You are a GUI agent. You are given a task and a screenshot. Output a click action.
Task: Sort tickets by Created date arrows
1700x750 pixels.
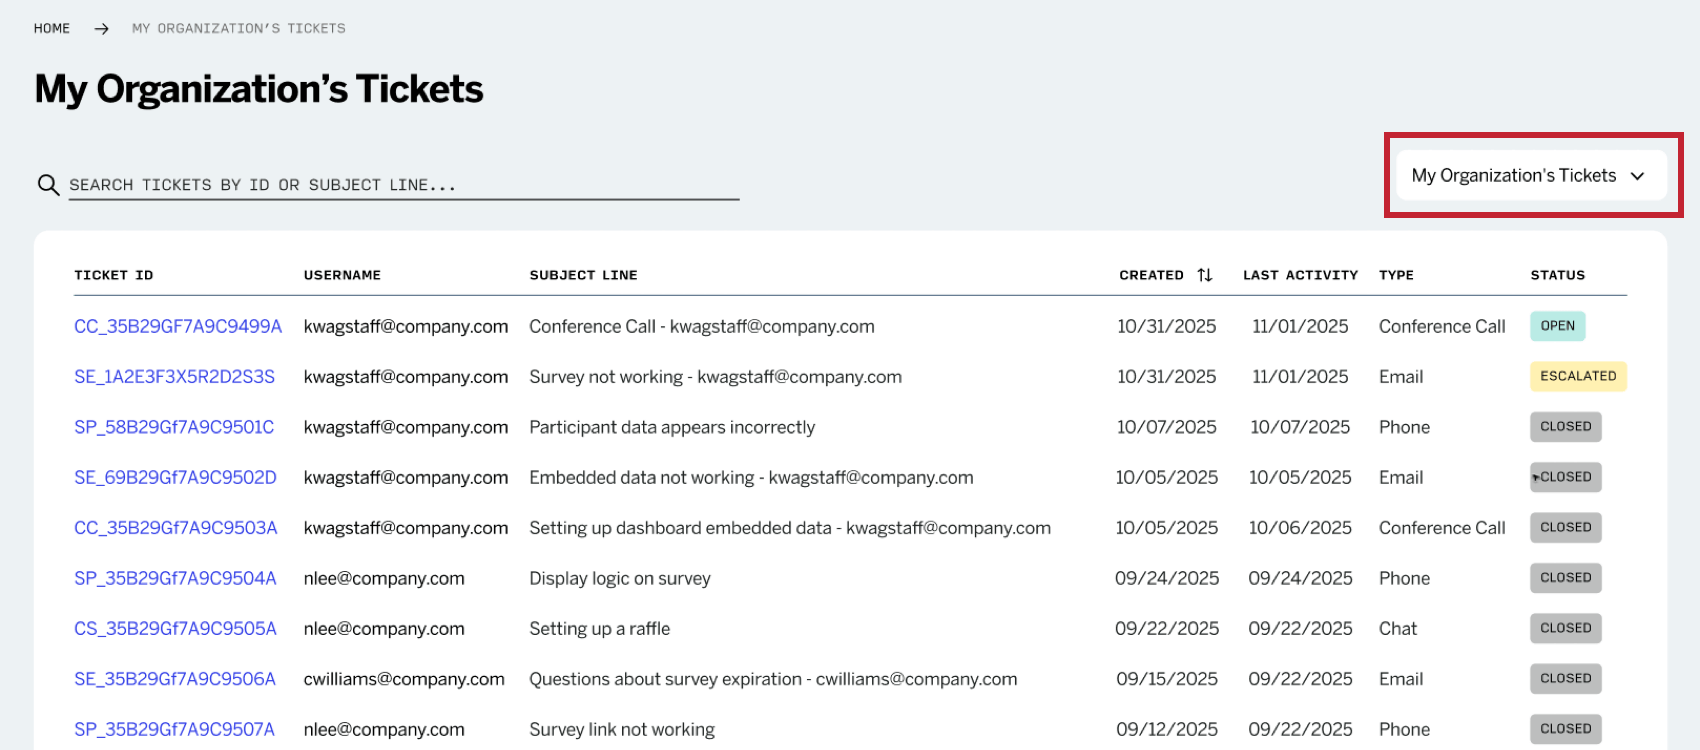click(x=1205, y=275)
